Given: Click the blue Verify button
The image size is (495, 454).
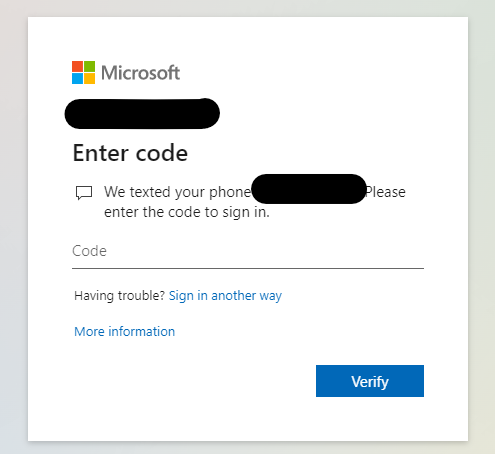Looking at the screenshot, I should click(370, 381).
